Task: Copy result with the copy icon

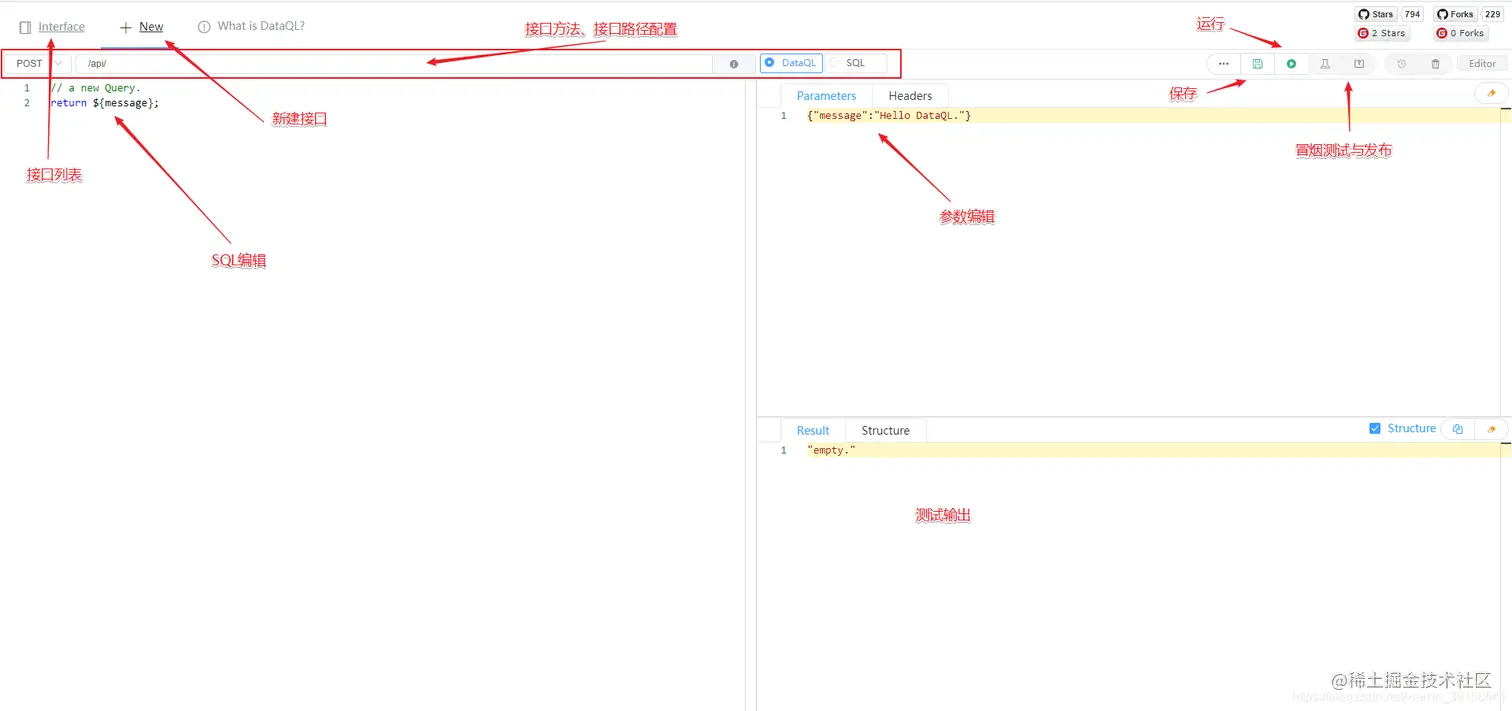Action: pos(1458,429)
